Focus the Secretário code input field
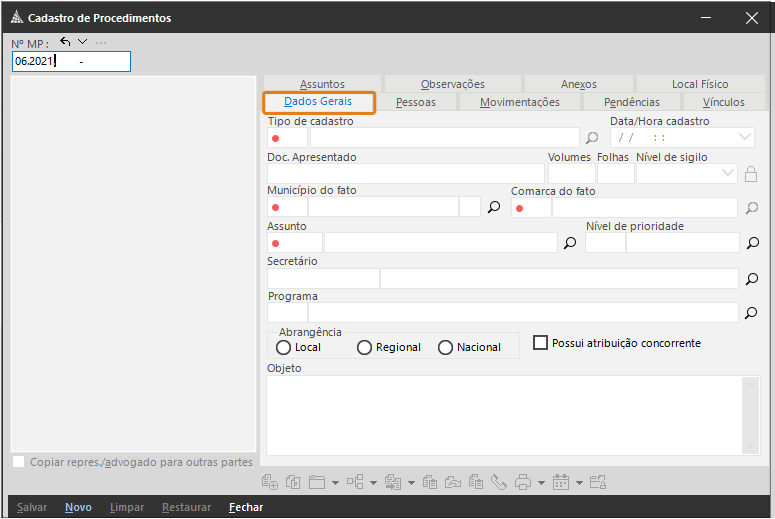 pyautogui.click(x=323, y=279)
